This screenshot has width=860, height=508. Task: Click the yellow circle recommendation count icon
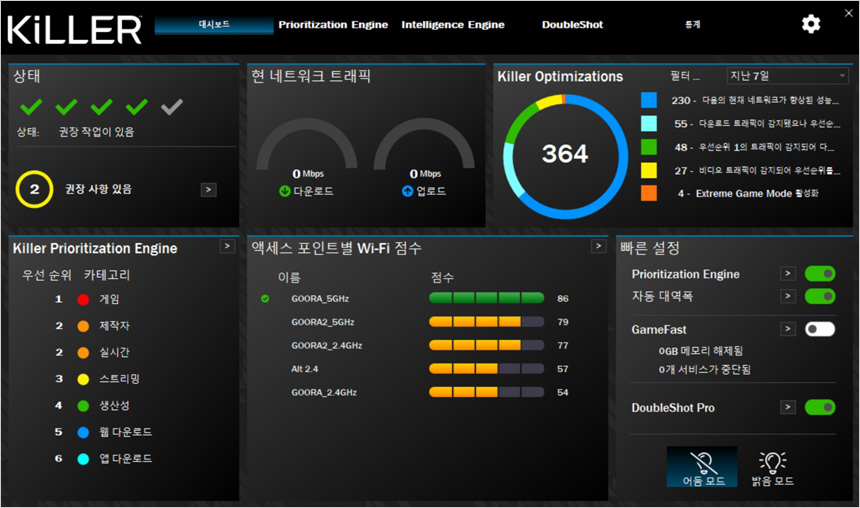click(x=34, y=189)
